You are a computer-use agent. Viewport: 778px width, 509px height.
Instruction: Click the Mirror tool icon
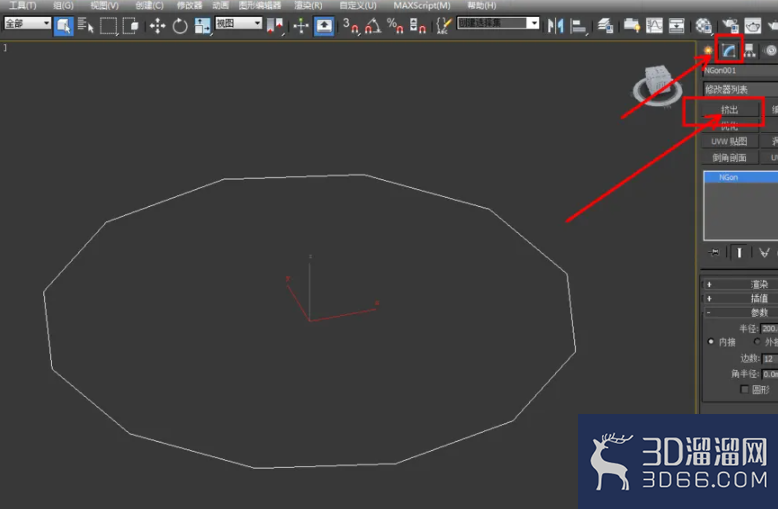pos(556,25)
